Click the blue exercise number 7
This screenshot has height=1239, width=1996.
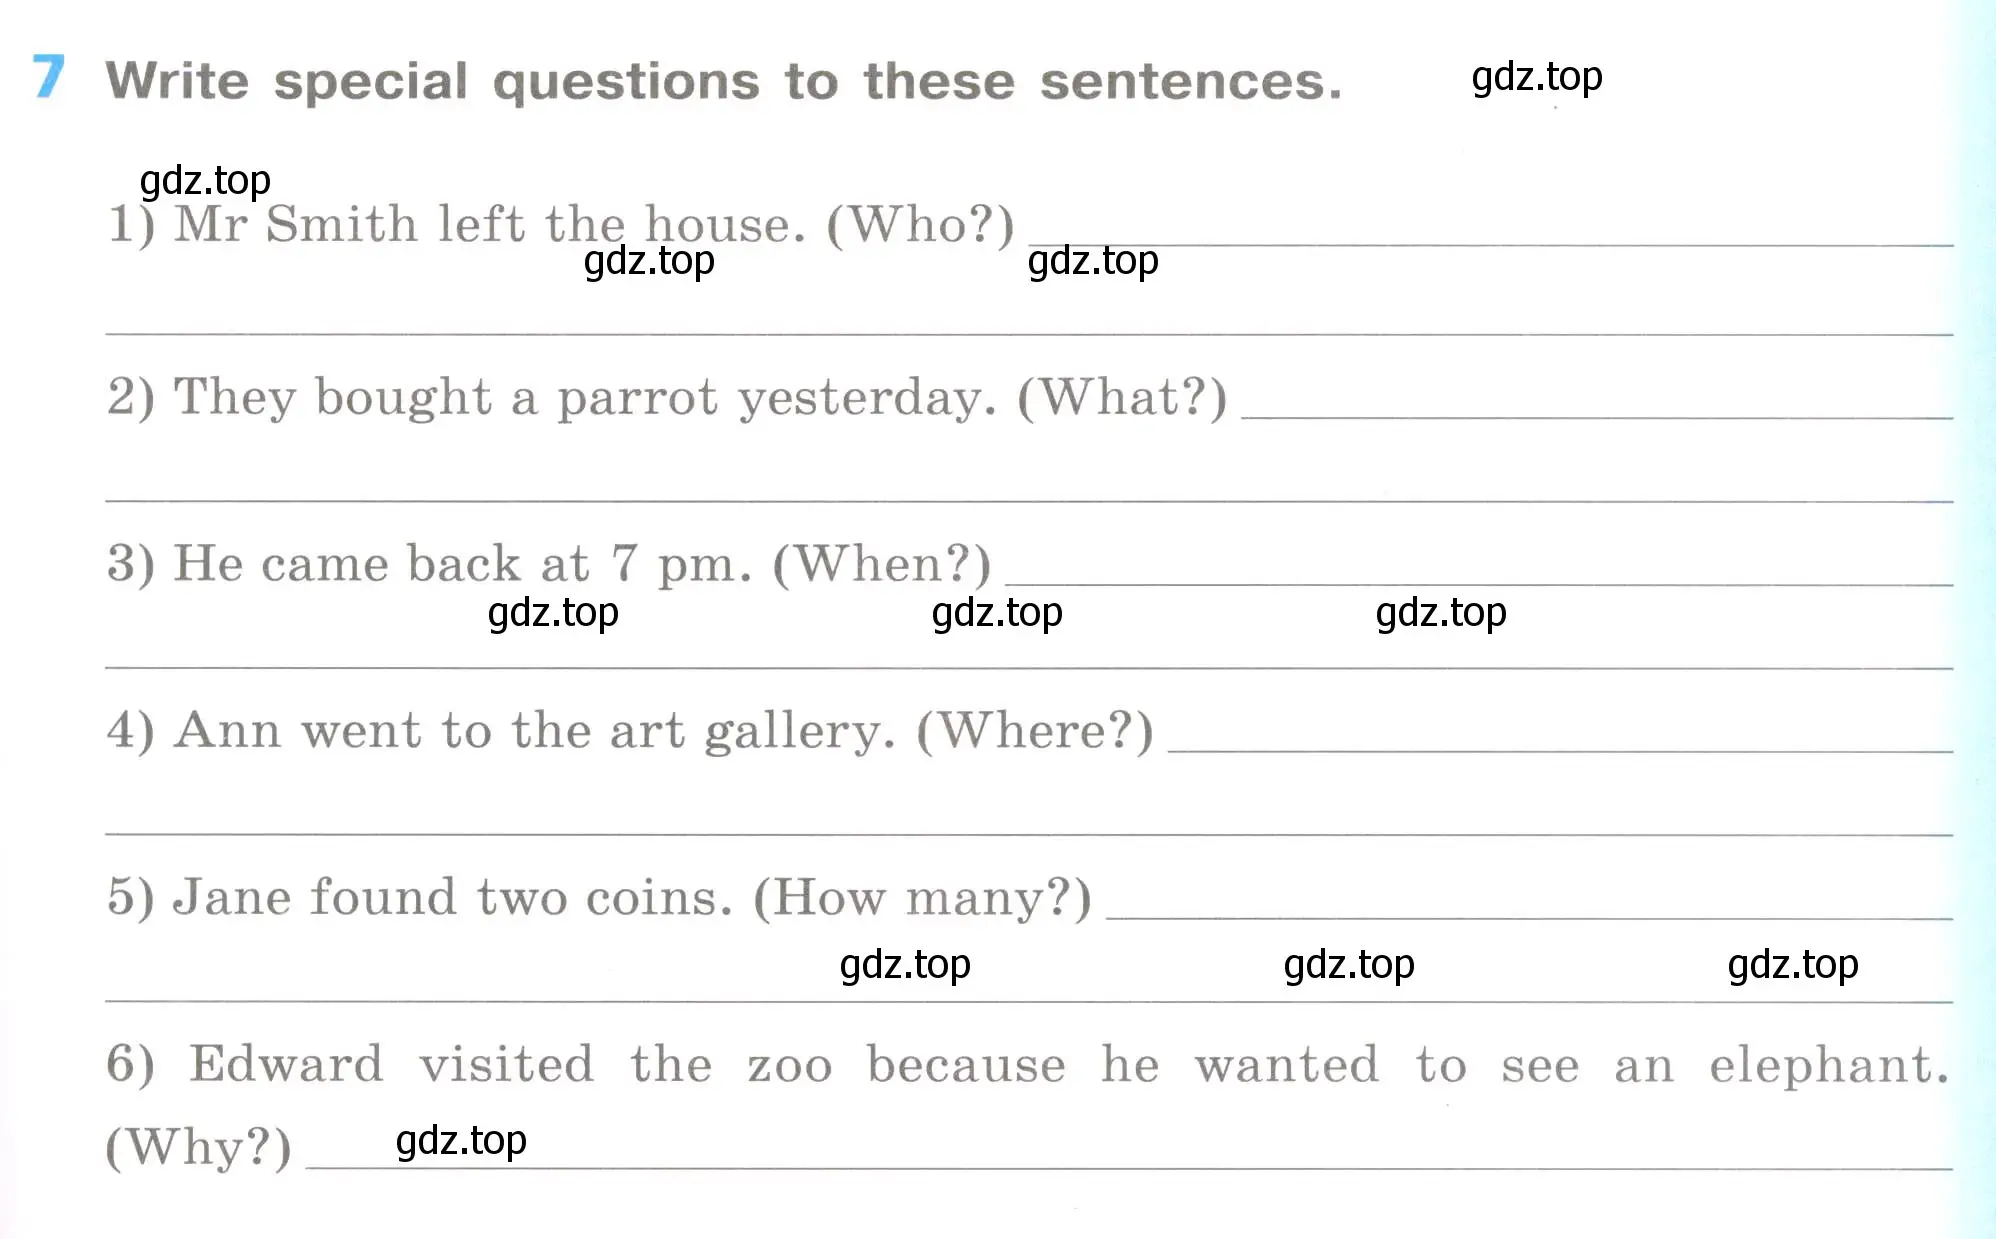[48, 76]
